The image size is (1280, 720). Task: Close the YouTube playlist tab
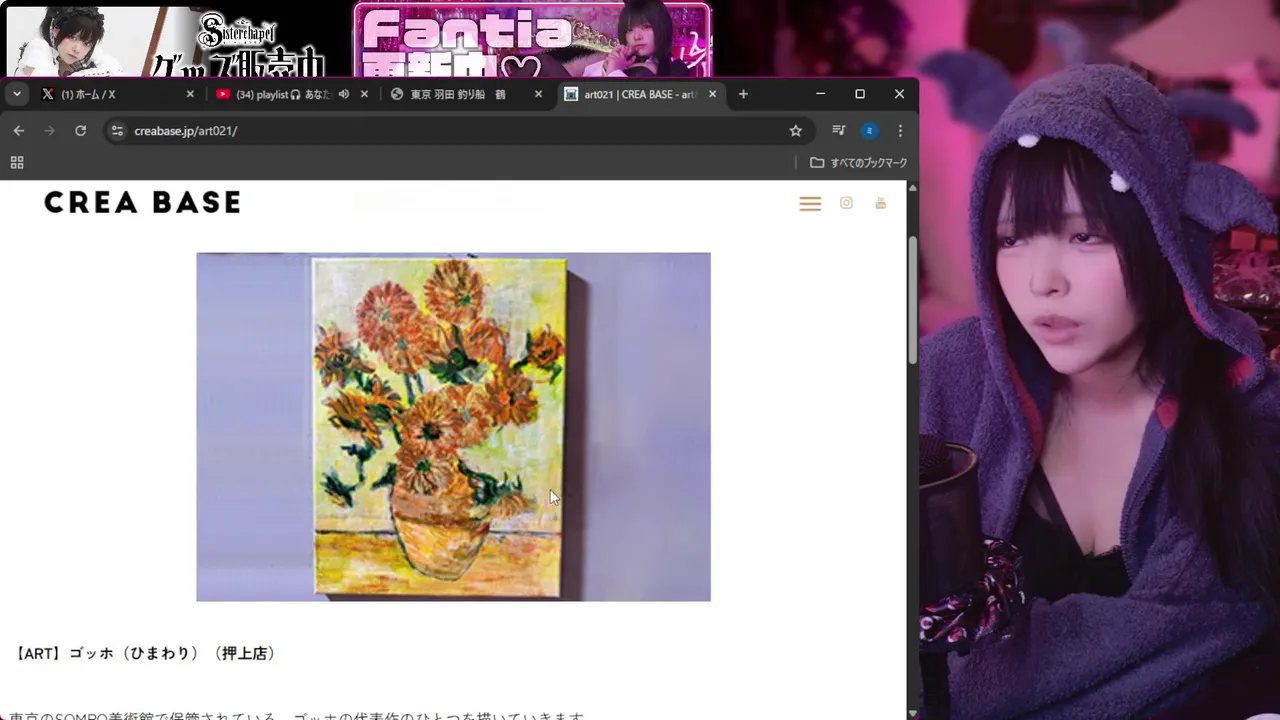(364, 94)
